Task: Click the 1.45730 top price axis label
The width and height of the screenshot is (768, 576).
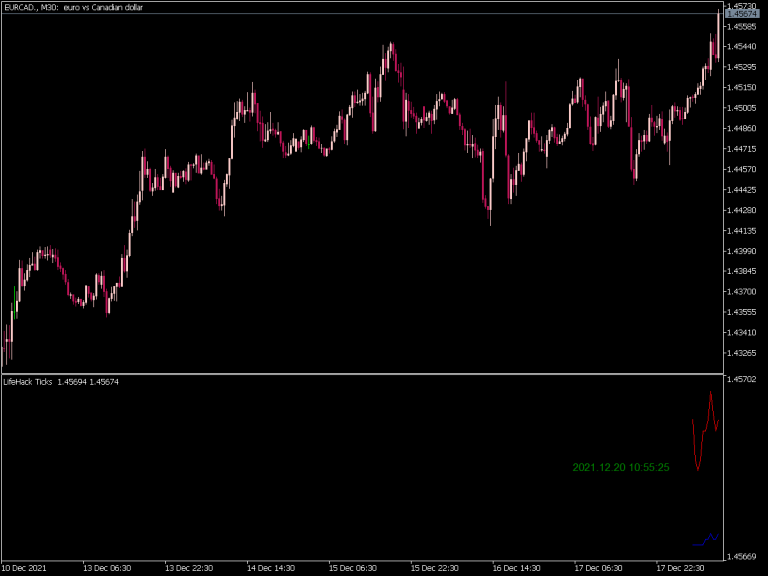Action: (744, 5)
